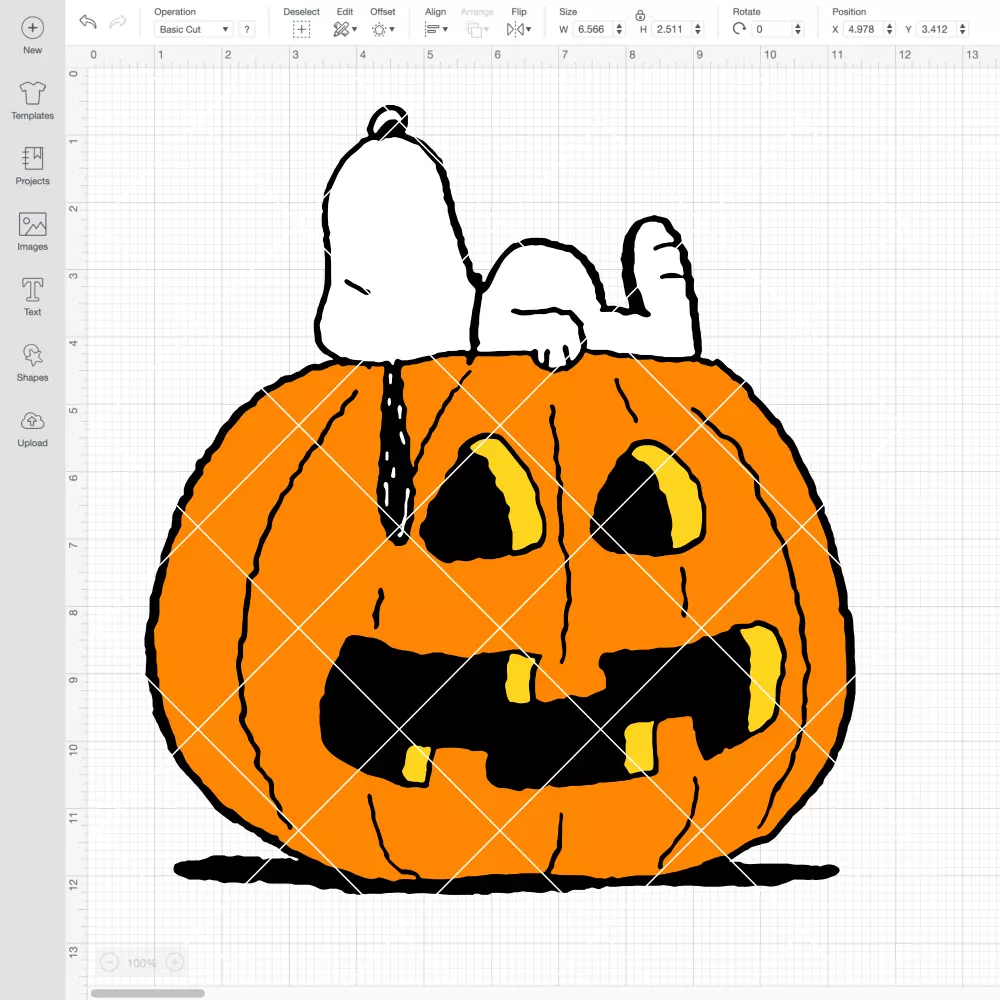Click the X position stepper arrows
1000x1000 pixels.
coord(890,29)
